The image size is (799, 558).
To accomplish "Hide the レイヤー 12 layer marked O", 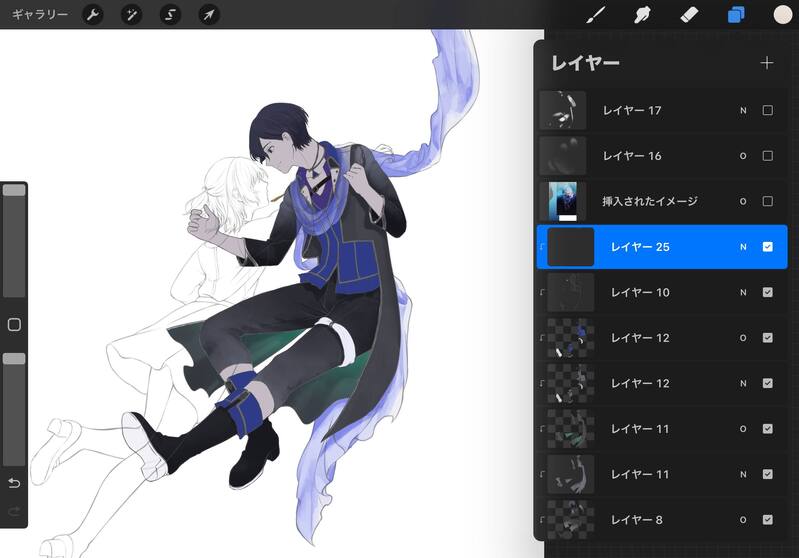I will (767, 337).
